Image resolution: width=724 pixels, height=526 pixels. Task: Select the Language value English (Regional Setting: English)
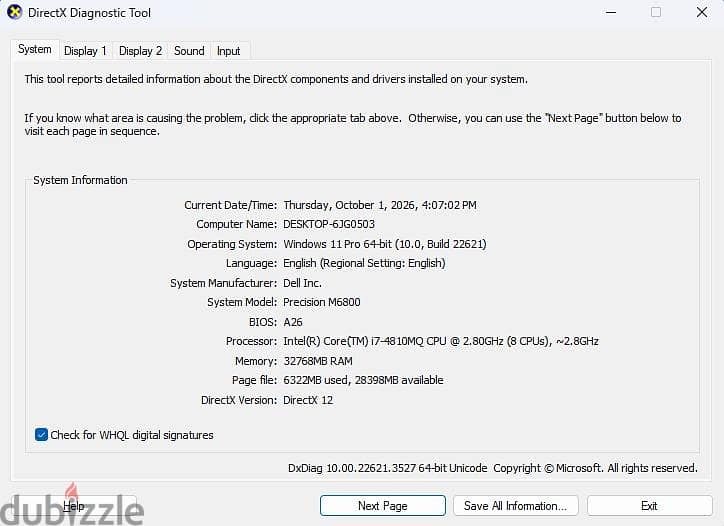(x=364, y=263)
